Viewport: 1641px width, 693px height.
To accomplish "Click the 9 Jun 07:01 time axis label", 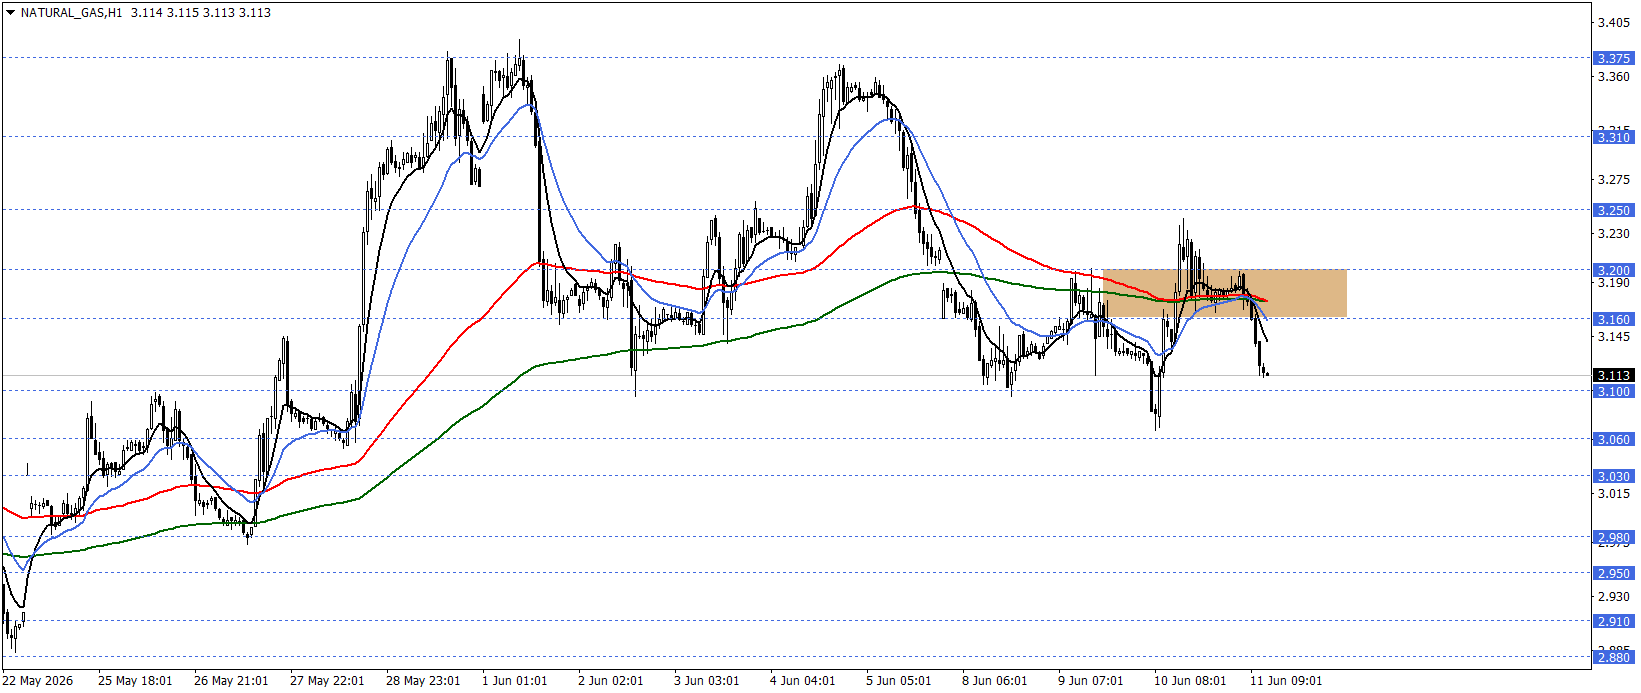I will (1091, 681).
